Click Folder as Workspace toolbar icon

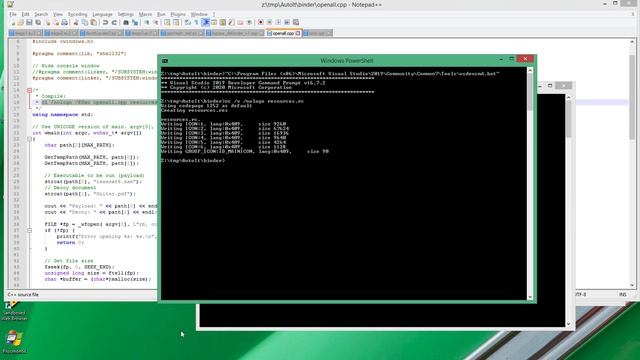point(240,22)
